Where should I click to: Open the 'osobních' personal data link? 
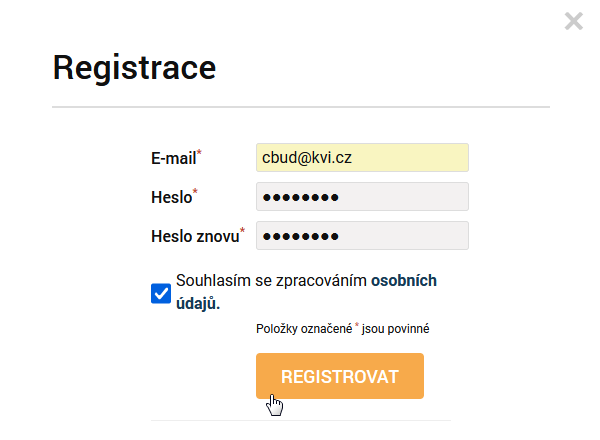[404, 280]
